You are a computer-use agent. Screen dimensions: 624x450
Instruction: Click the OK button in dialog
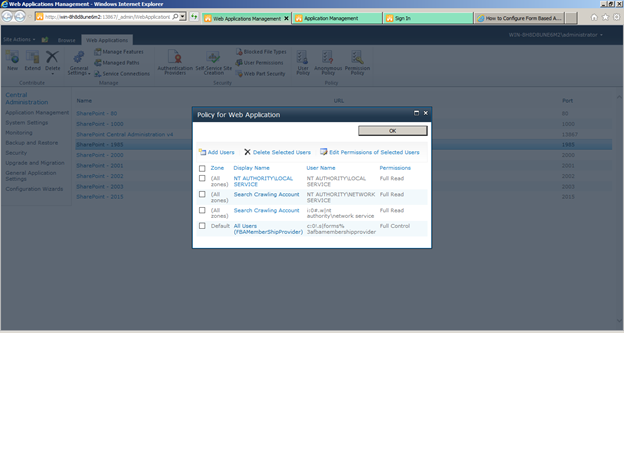tap(393, 131)
